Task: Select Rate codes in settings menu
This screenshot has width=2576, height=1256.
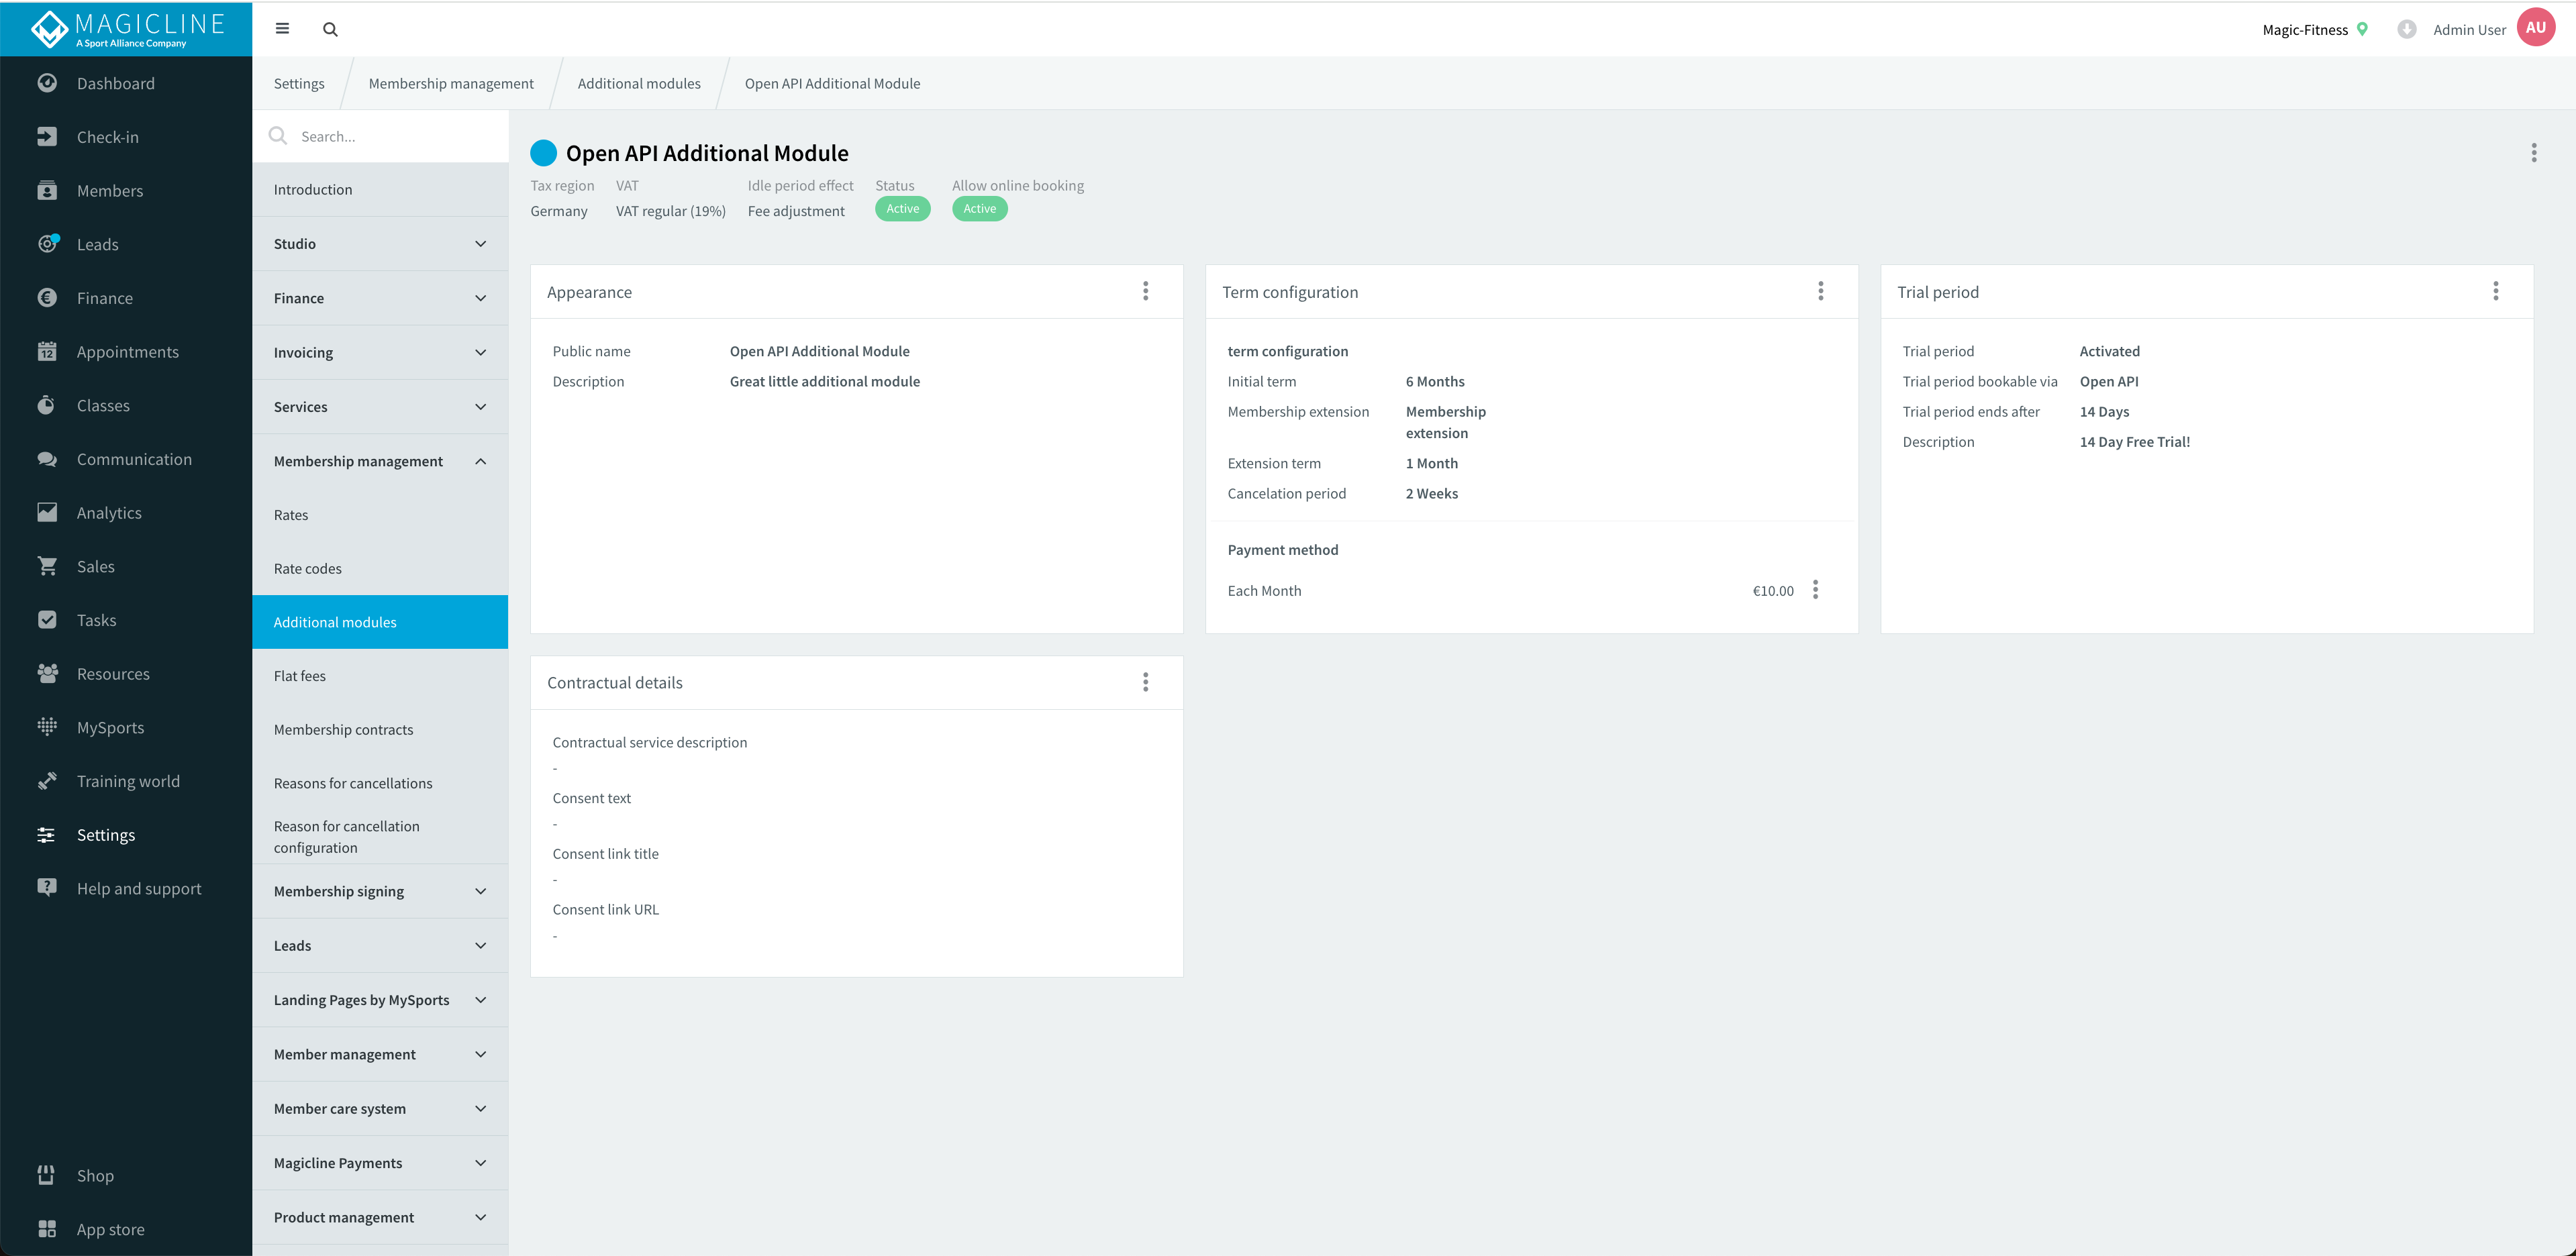Action: [x=308, y=568]
